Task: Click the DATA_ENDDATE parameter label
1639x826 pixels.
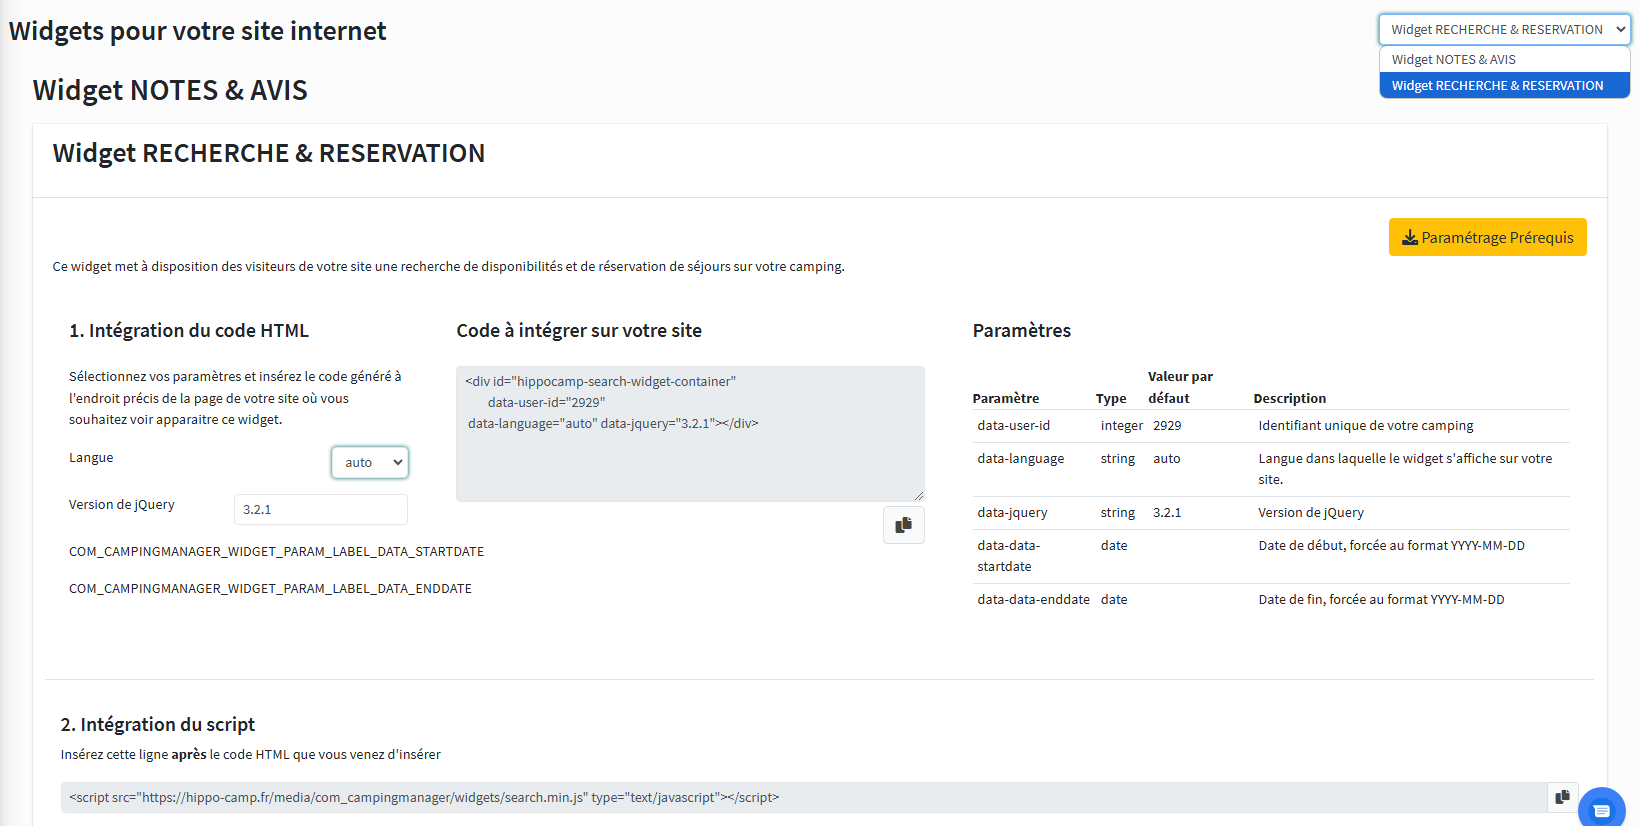Action: coord(270,589)
